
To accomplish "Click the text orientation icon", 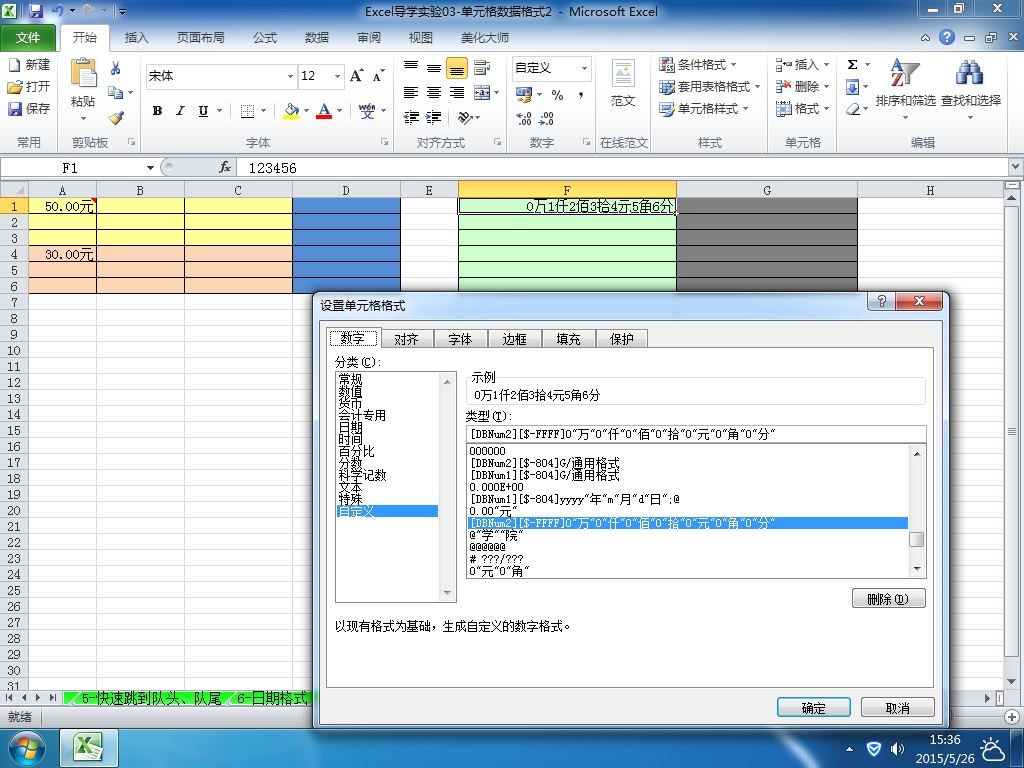I will (464, 118).
